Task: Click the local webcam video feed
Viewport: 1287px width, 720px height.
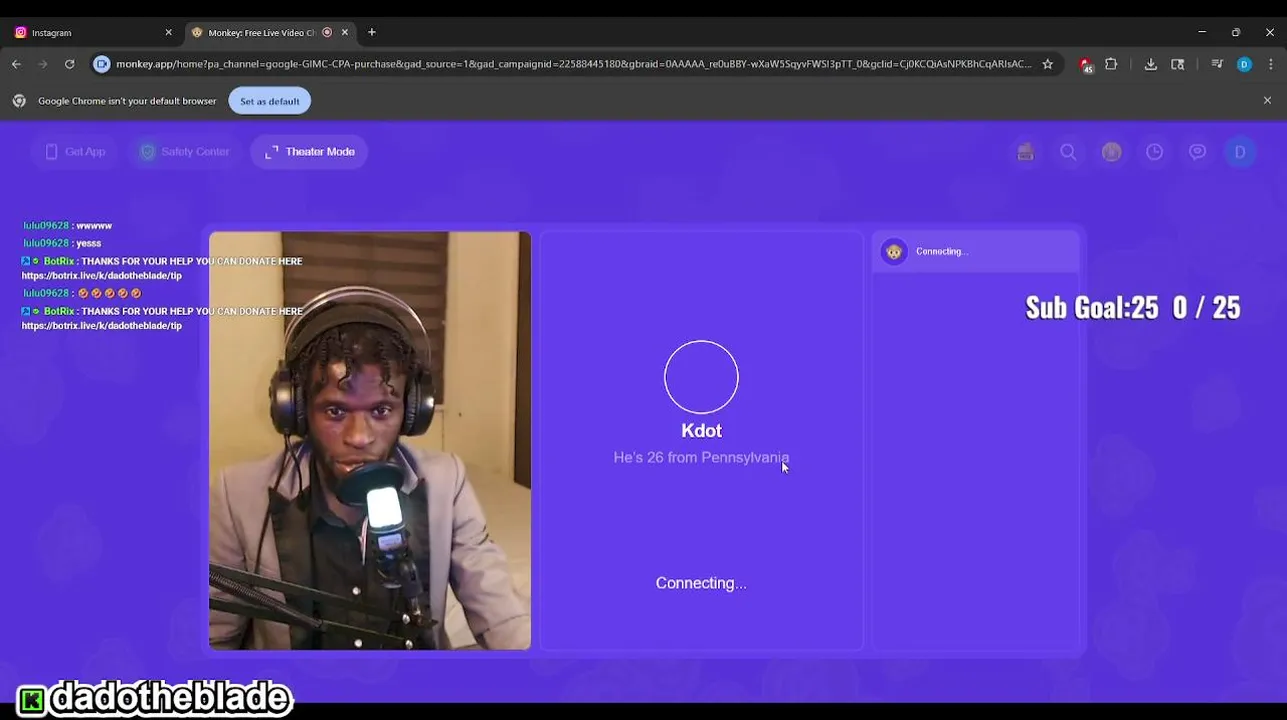Action: [370, 441]
